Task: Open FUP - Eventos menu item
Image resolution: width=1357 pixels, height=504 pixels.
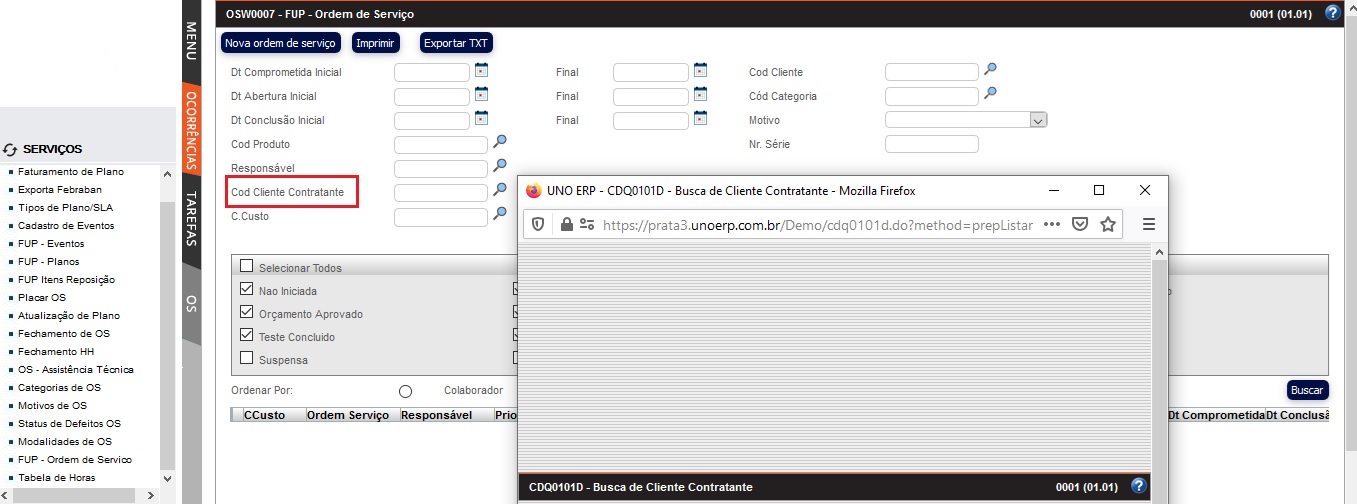Action: tap(51, 243)
